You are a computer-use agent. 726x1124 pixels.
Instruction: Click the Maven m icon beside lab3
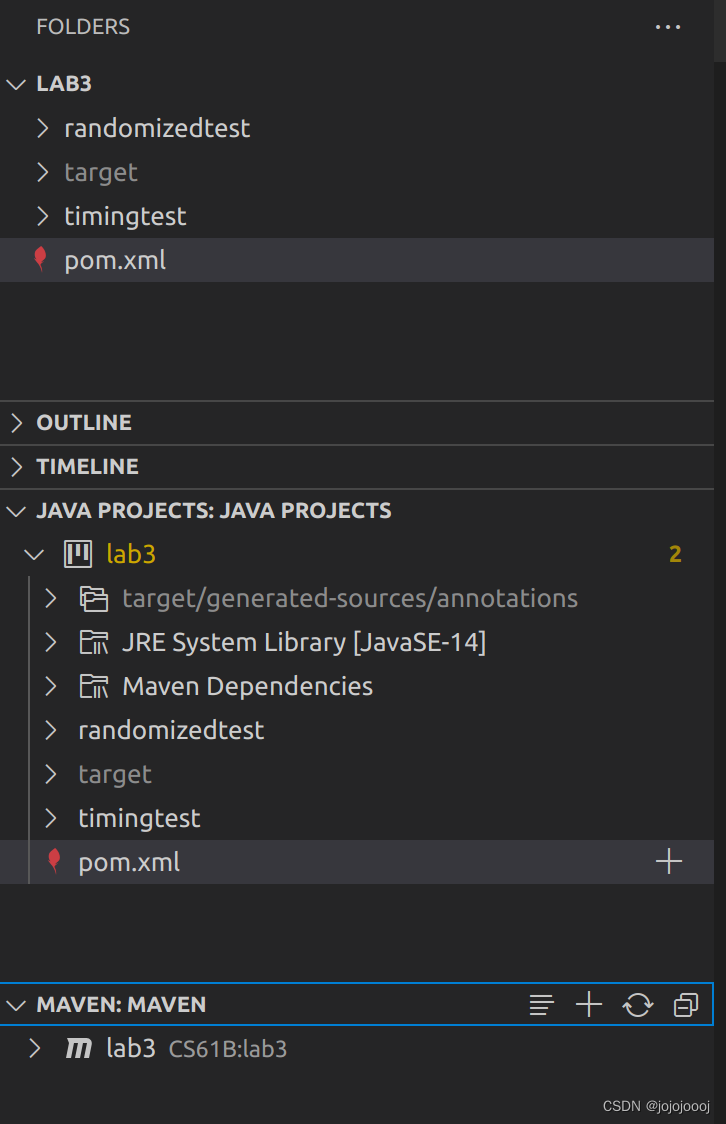click(79, 1049)
